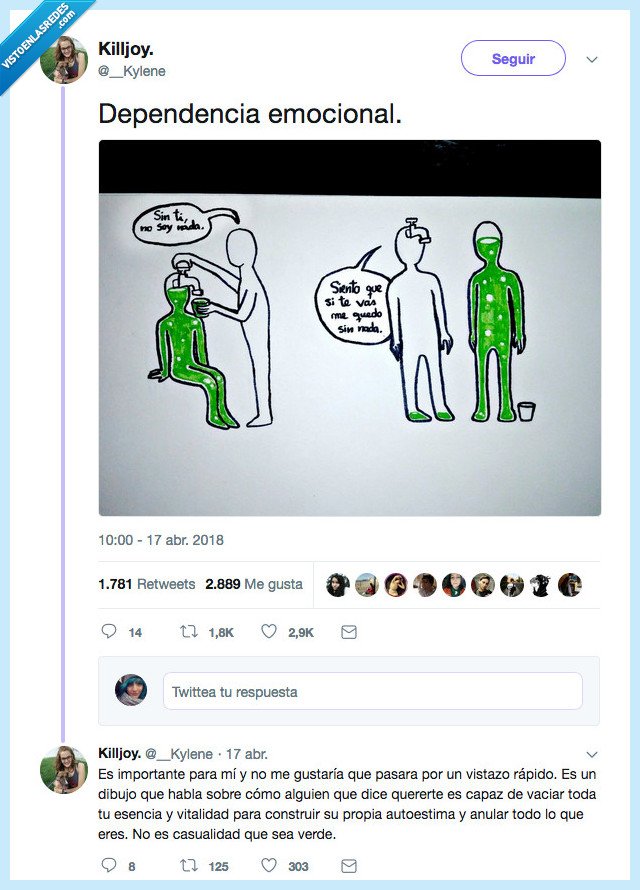Like the main tweet with 2,9K likes
Viewport: 640px width, 890px height.
pyautogui.click(x=268, y=632)
